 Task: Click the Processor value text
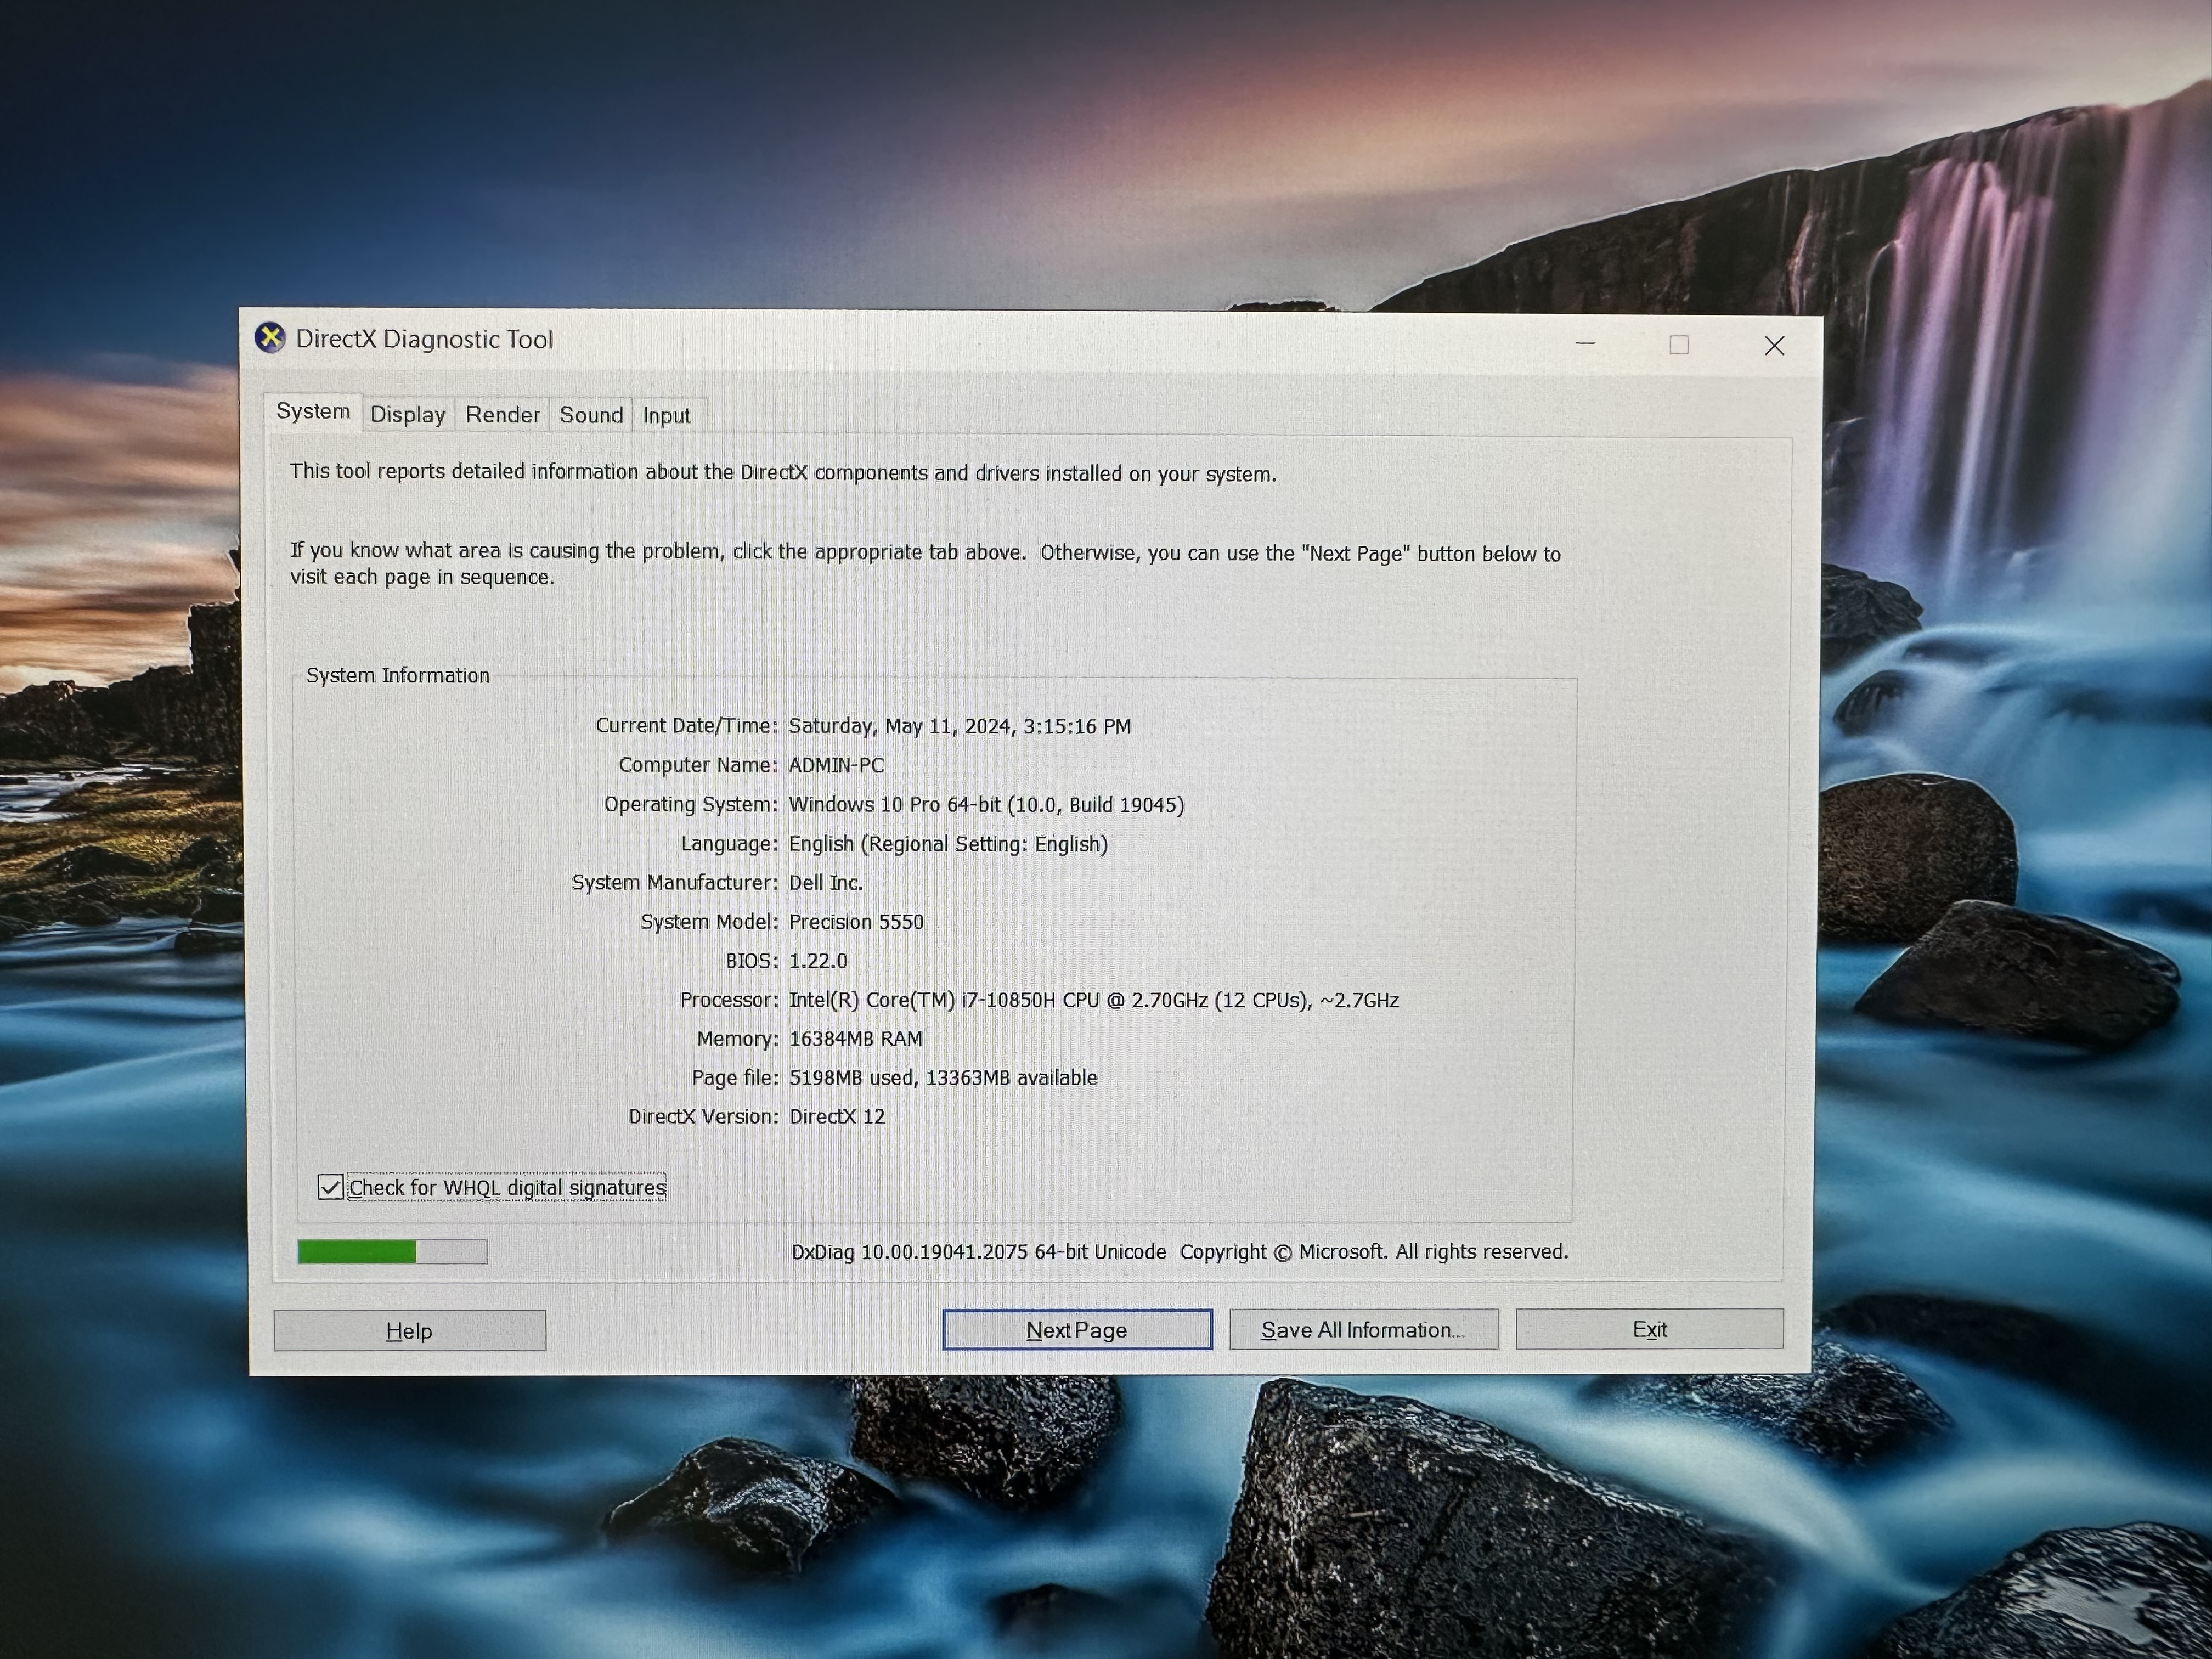click(x=1094, y=1000)
